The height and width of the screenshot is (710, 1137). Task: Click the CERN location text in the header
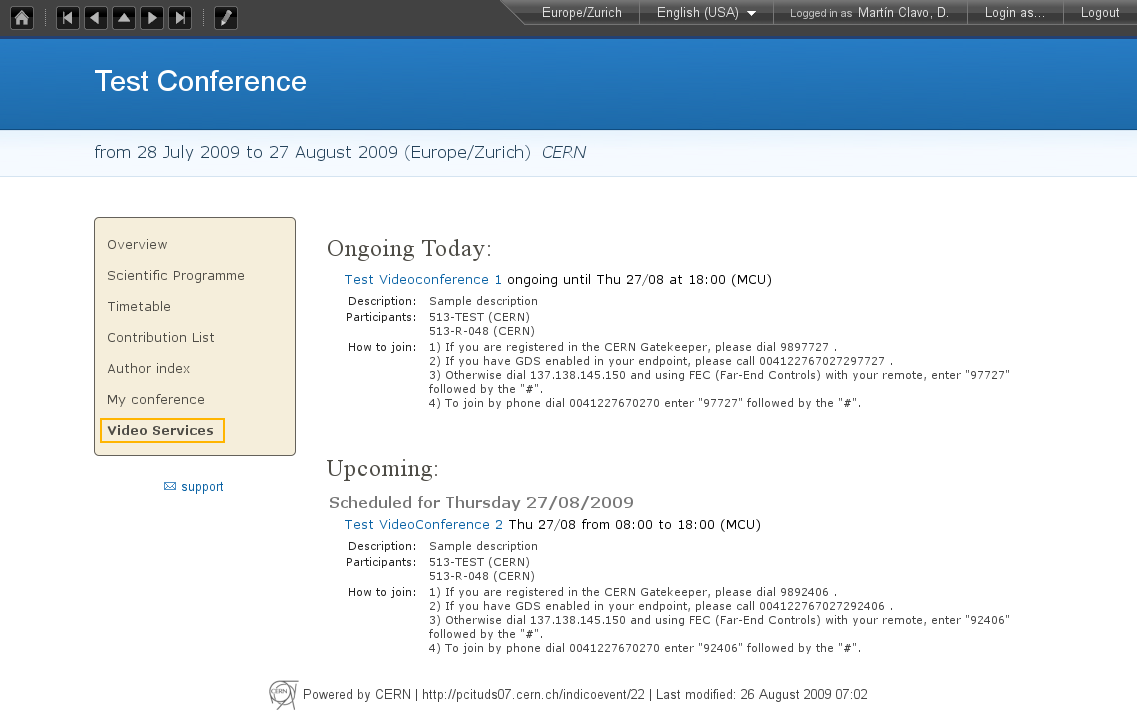[x=564, y=152]
